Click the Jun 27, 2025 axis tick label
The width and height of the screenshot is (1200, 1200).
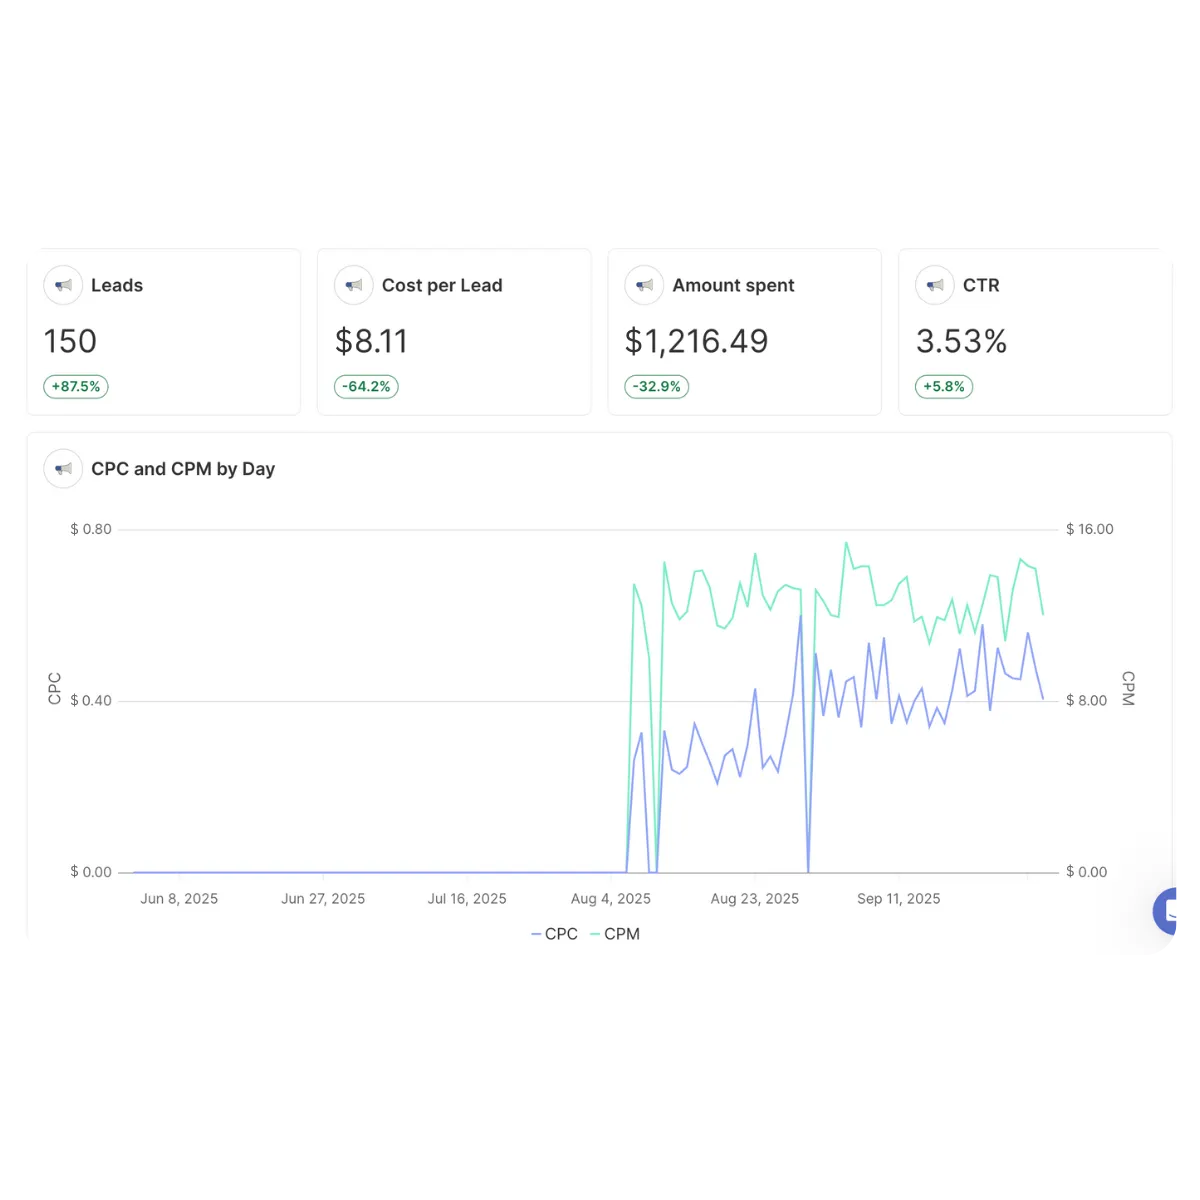323,899
